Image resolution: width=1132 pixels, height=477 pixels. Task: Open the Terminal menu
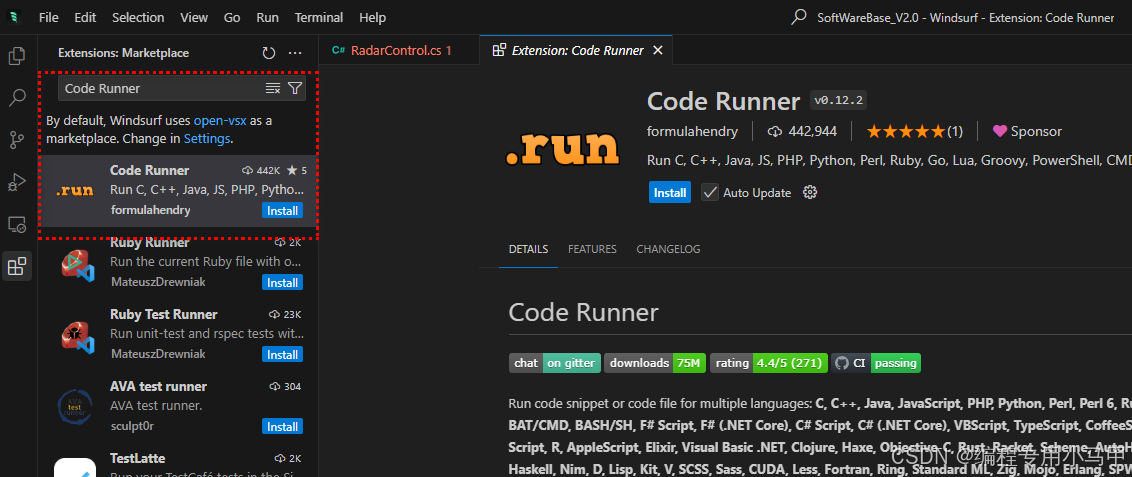point(319,17)
